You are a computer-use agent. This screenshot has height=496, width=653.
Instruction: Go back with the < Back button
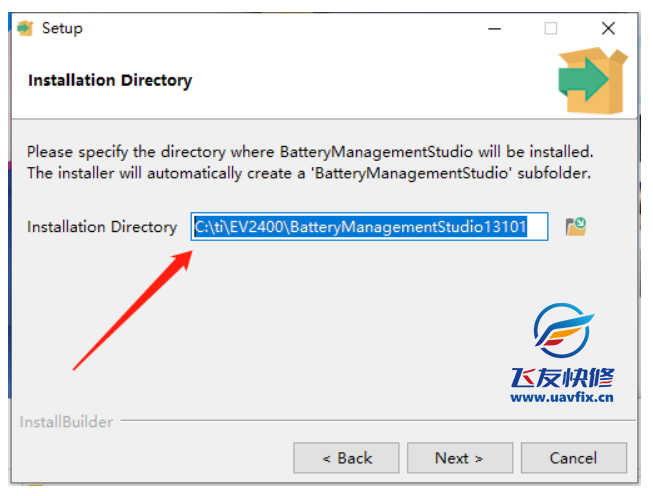[346, 458]
